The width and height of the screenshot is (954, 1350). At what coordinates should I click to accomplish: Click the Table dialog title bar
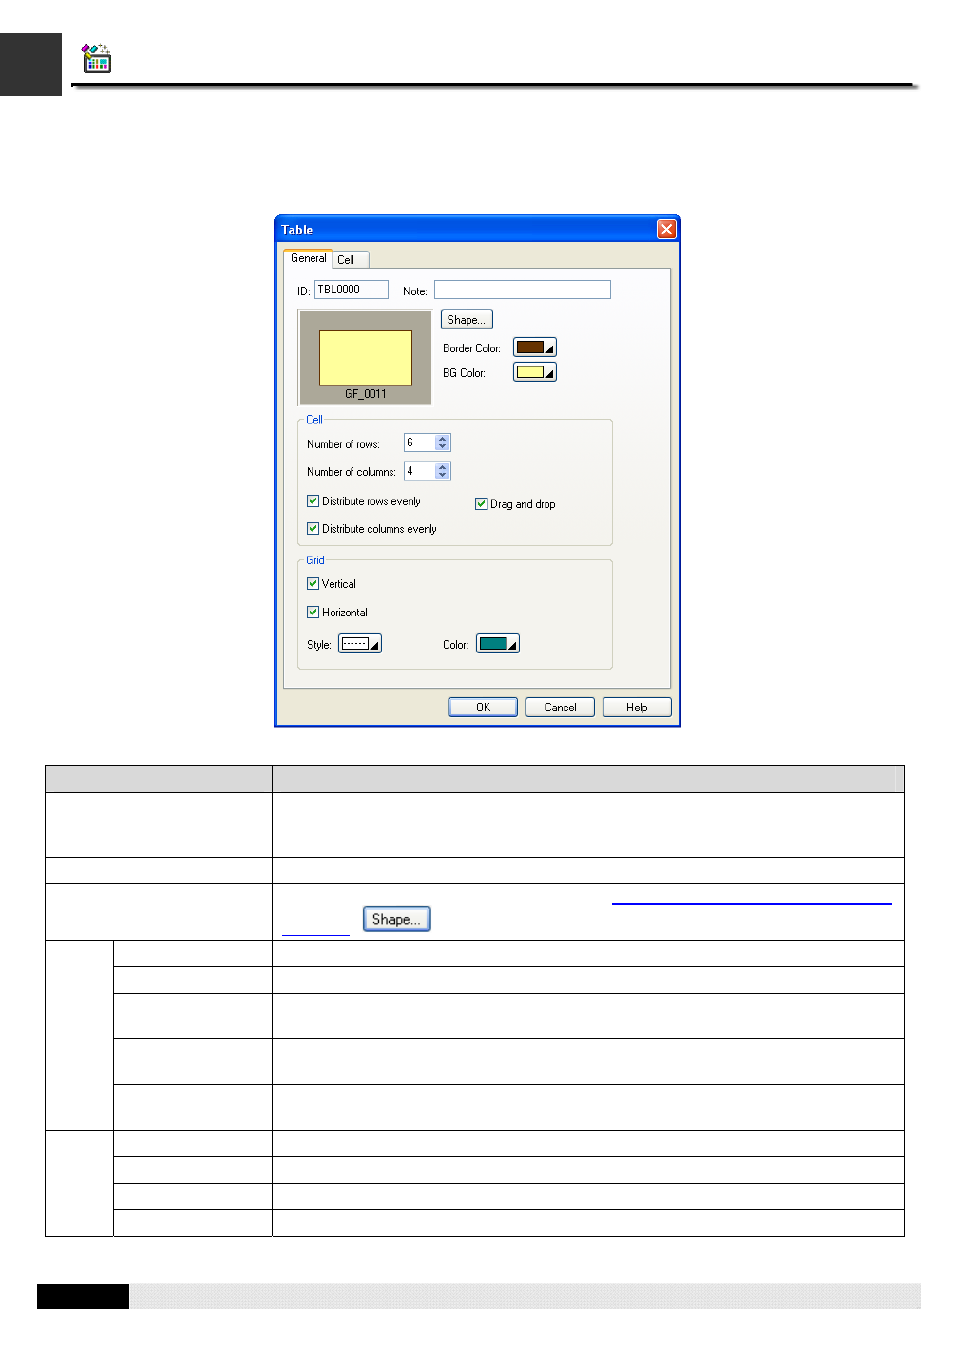pos(477,229)
